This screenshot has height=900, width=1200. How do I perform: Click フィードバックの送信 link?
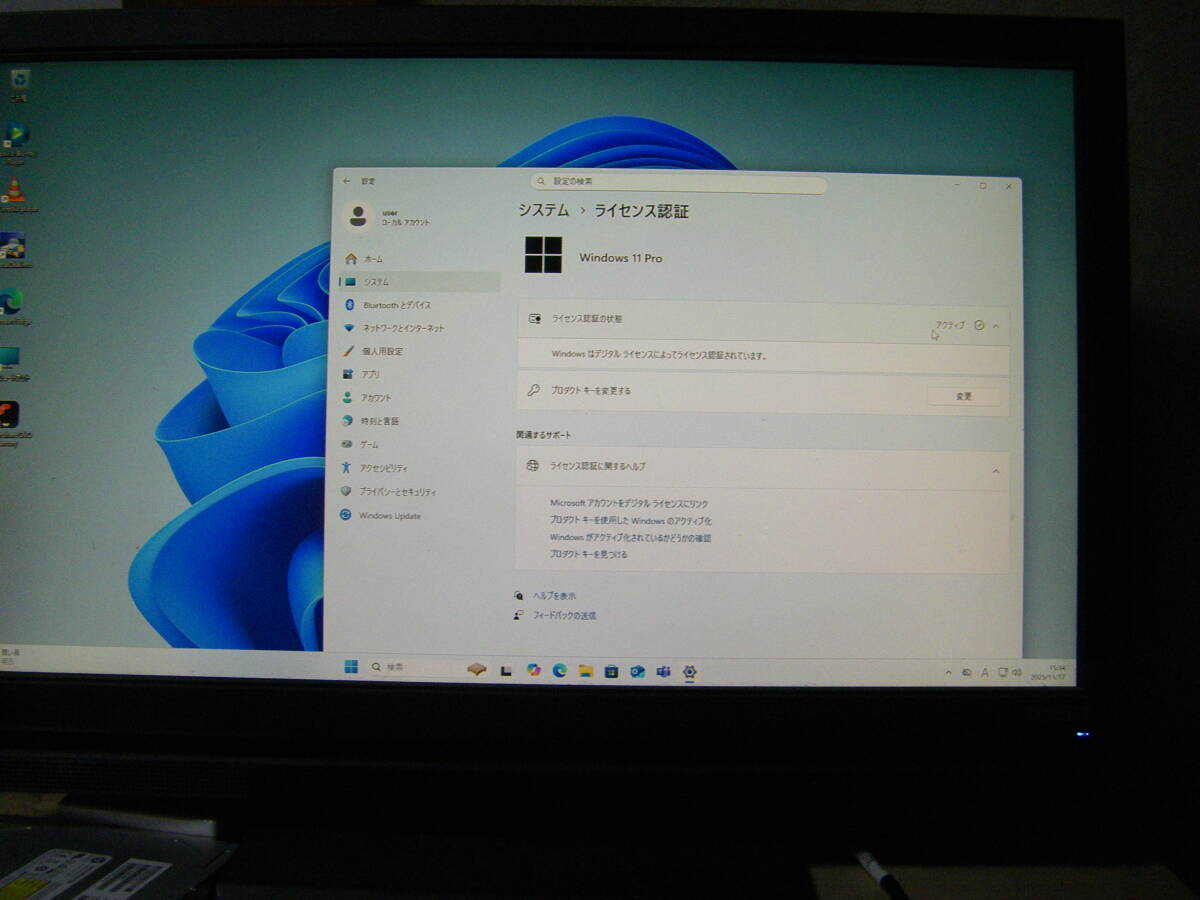[564, 616]
